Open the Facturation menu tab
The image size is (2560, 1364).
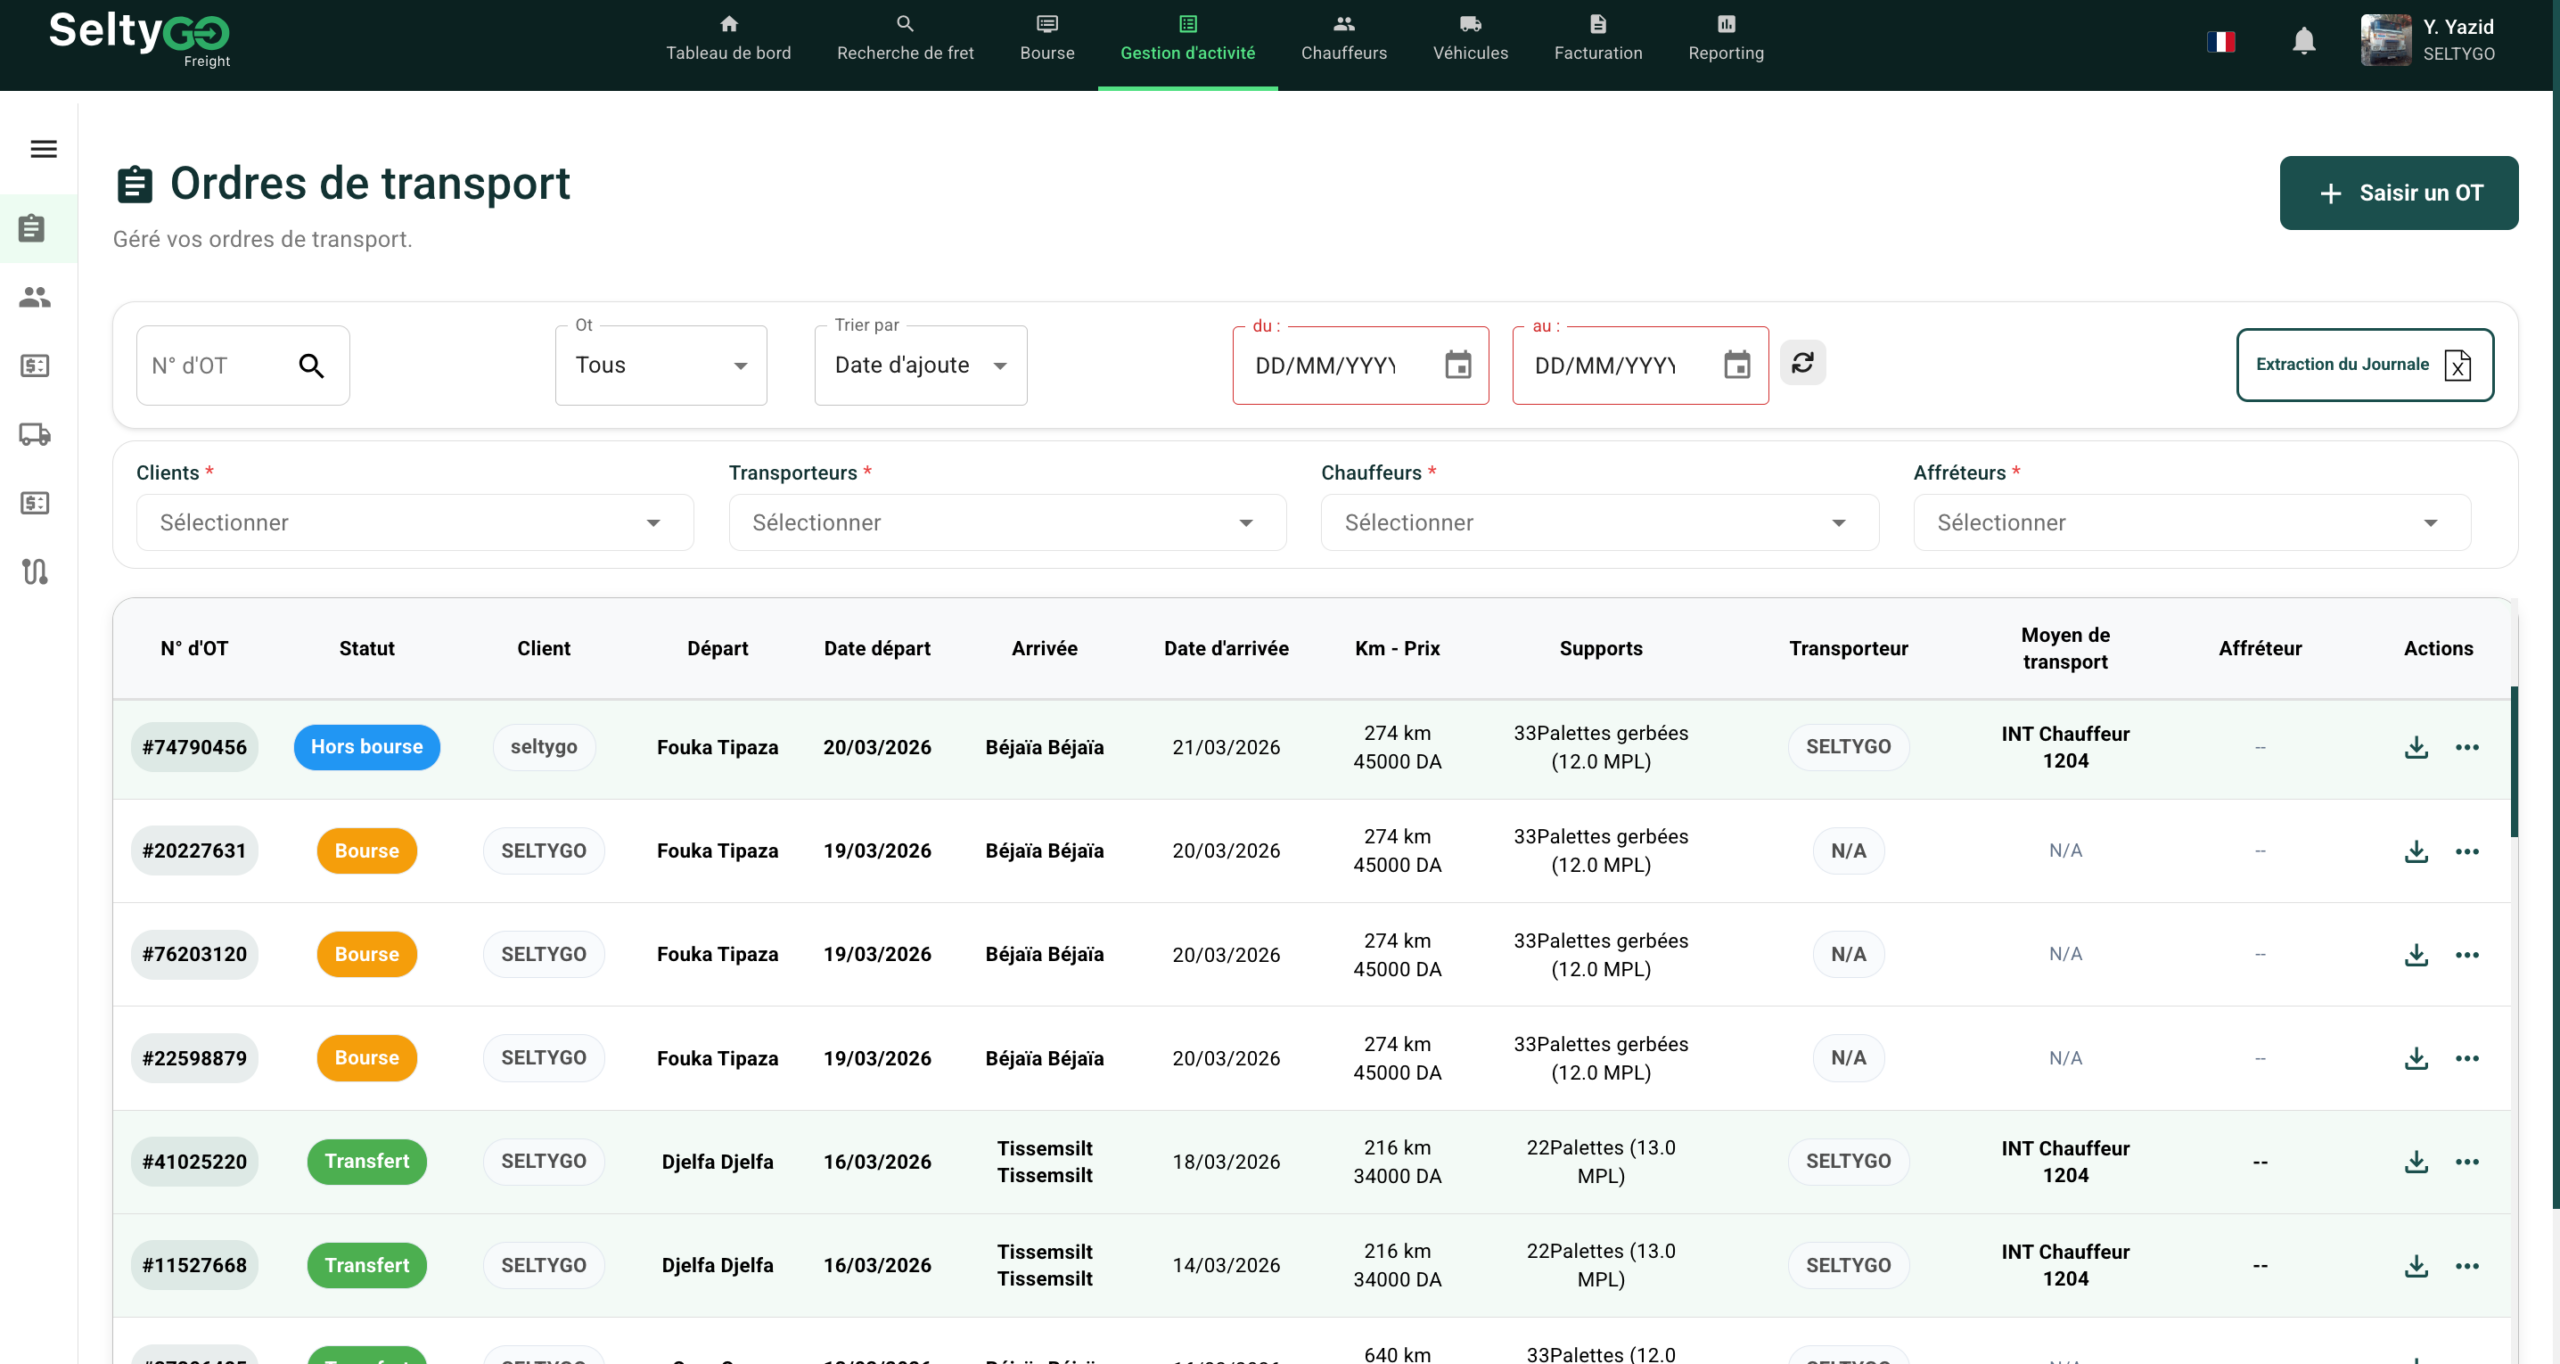1597,40
